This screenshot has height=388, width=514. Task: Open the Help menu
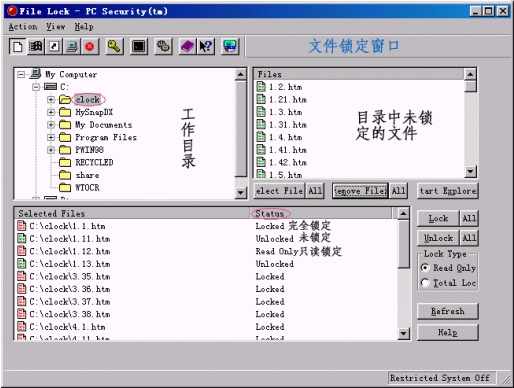pyautogui.click(x=84, y=26)
